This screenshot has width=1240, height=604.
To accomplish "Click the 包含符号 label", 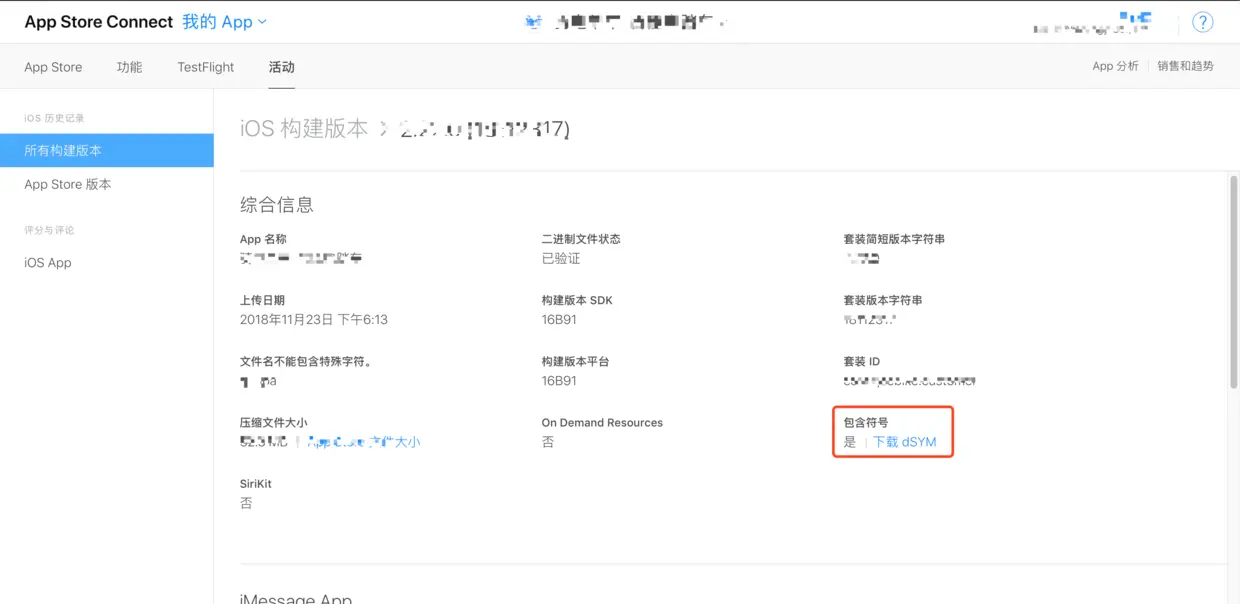I will tap(866, 423).
